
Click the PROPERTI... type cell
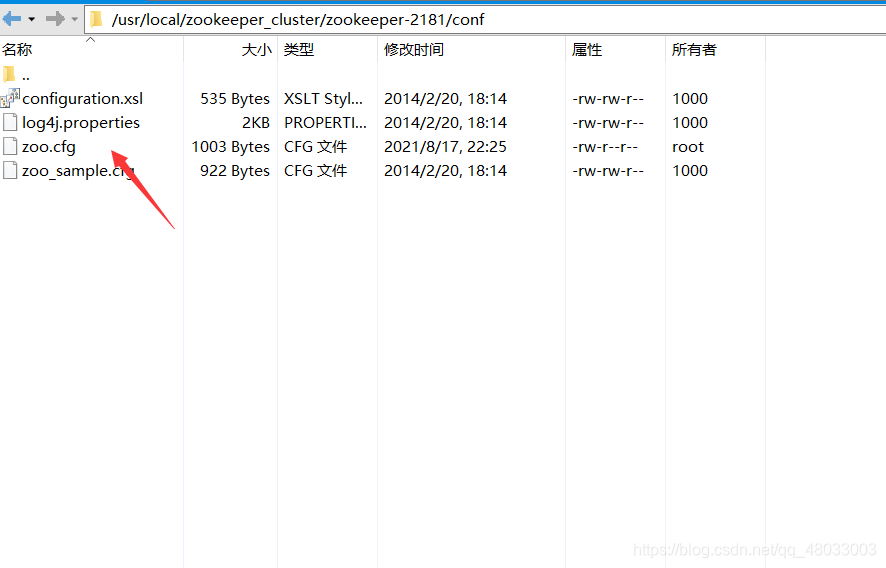coord(325,123)
